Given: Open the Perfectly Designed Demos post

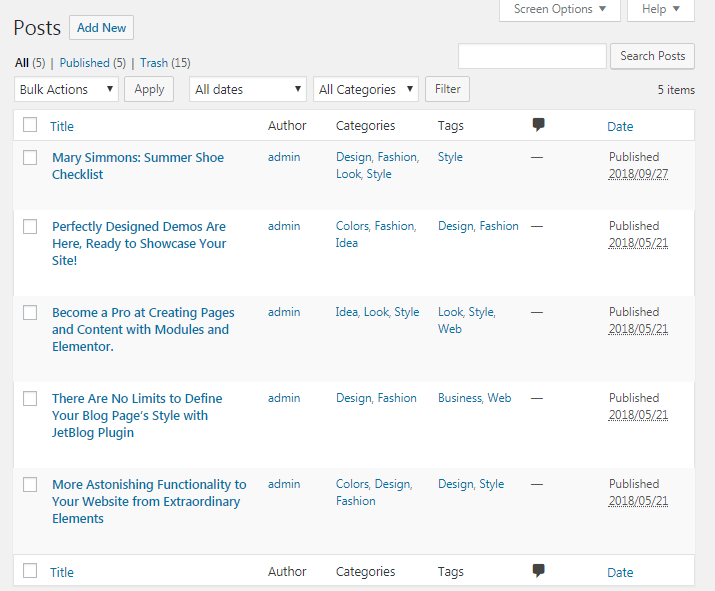Looking at the screenshot, I should click(x=139, y=244).
